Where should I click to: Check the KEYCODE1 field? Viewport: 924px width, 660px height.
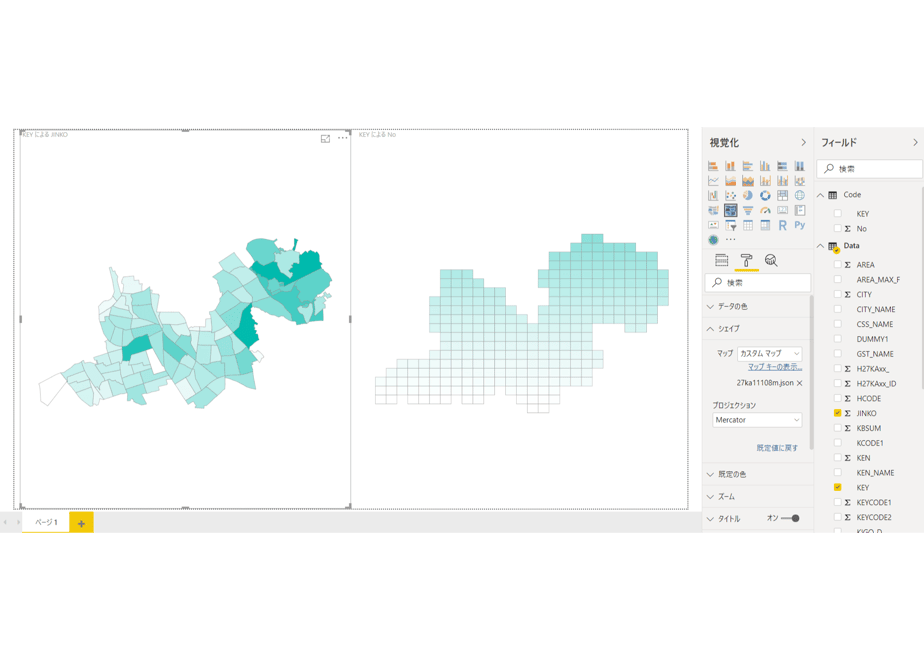point(837,502)
